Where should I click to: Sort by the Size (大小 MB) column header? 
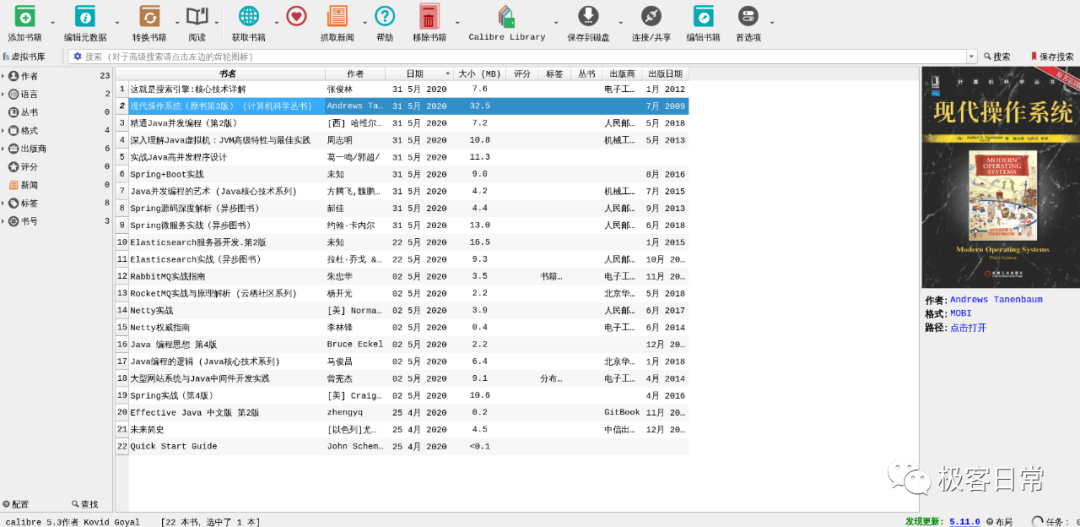tap(479, 74)
